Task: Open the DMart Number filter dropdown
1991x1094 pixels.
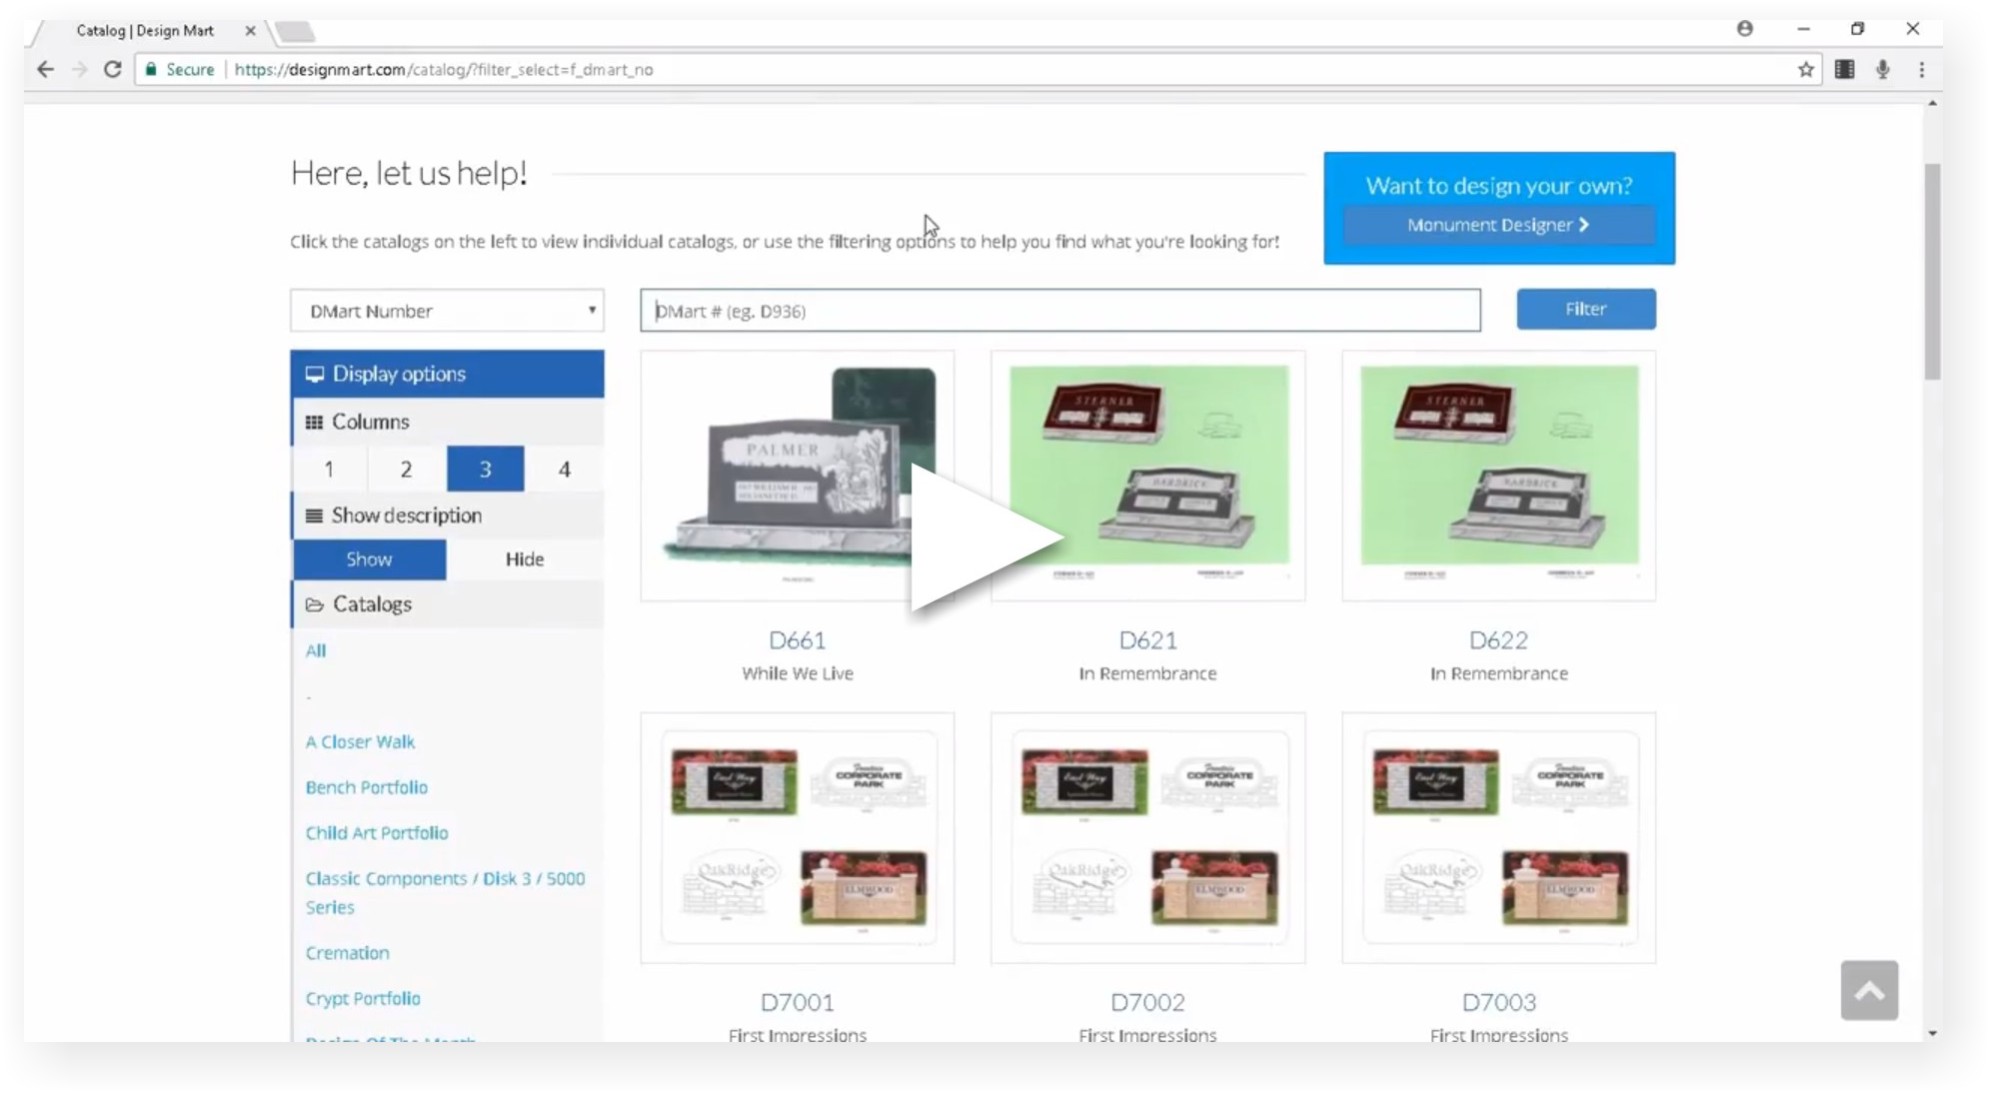Action: click(x=446, y=310)
